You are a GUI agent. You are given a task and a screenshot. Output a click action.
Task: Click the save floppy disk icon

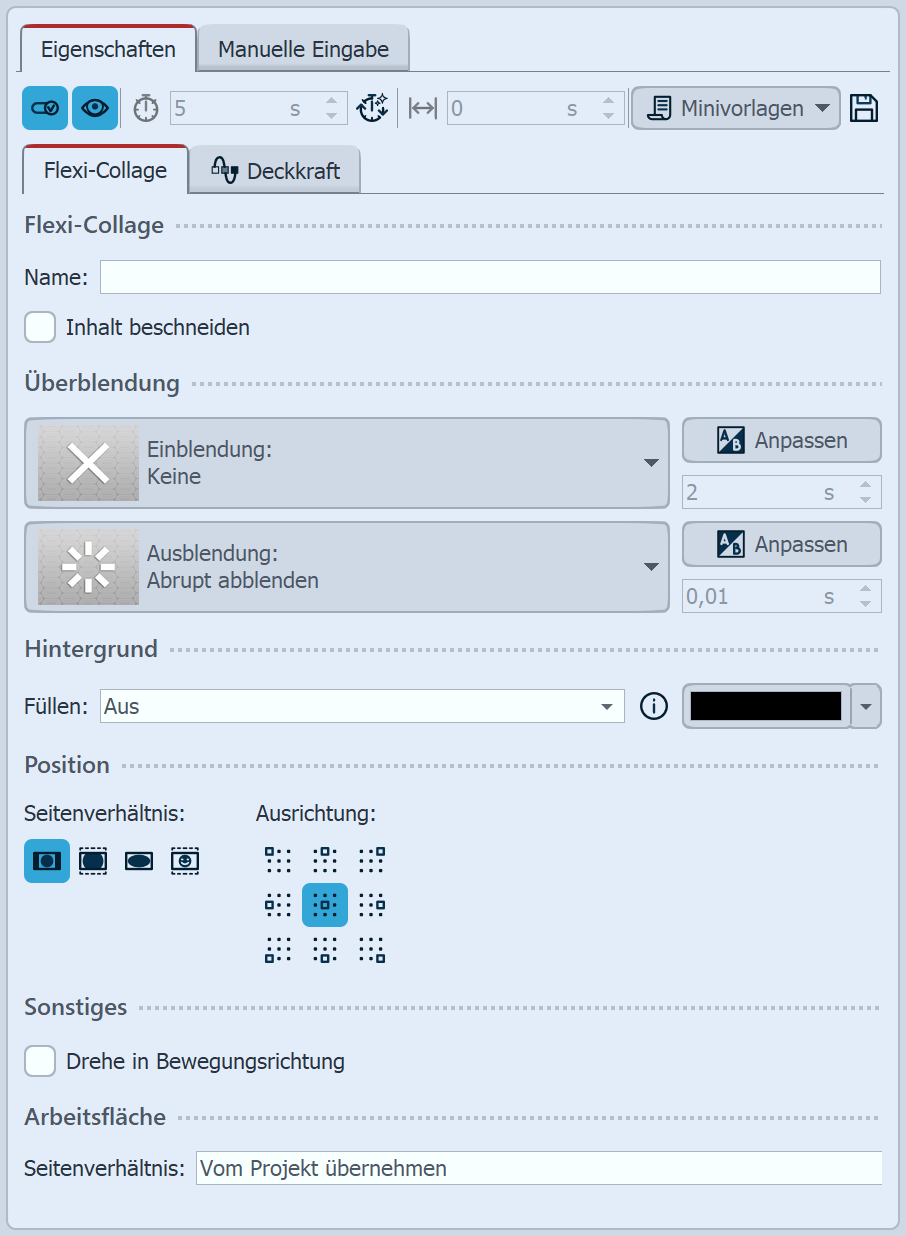point(864,108)
